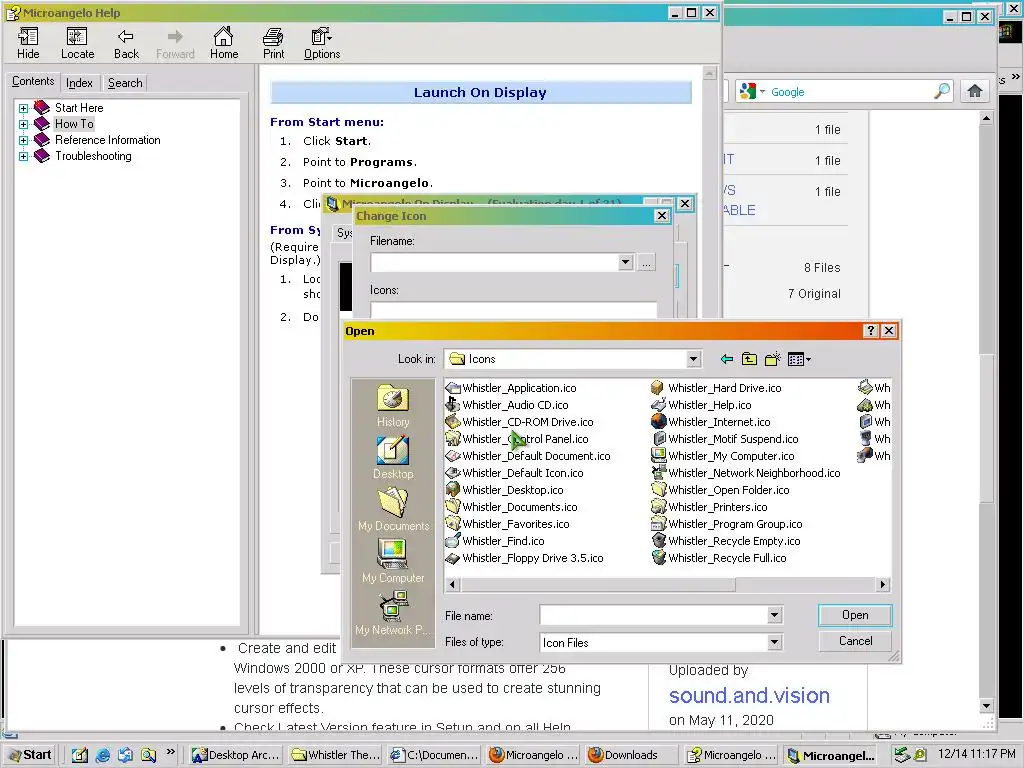Select Whistler_Favorites.ico file
The width and height of the screenshot is (1024, 768).
(508, 524)
